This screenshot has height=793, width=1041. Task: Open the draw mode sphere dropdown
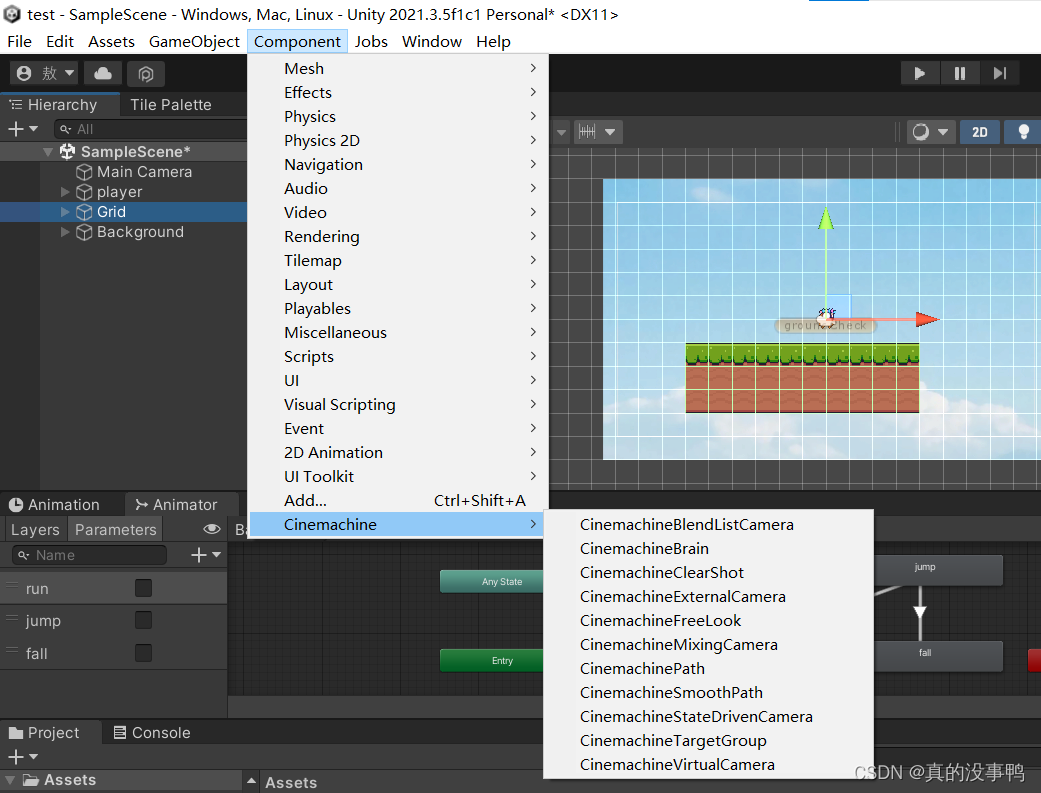pos(930,132)
